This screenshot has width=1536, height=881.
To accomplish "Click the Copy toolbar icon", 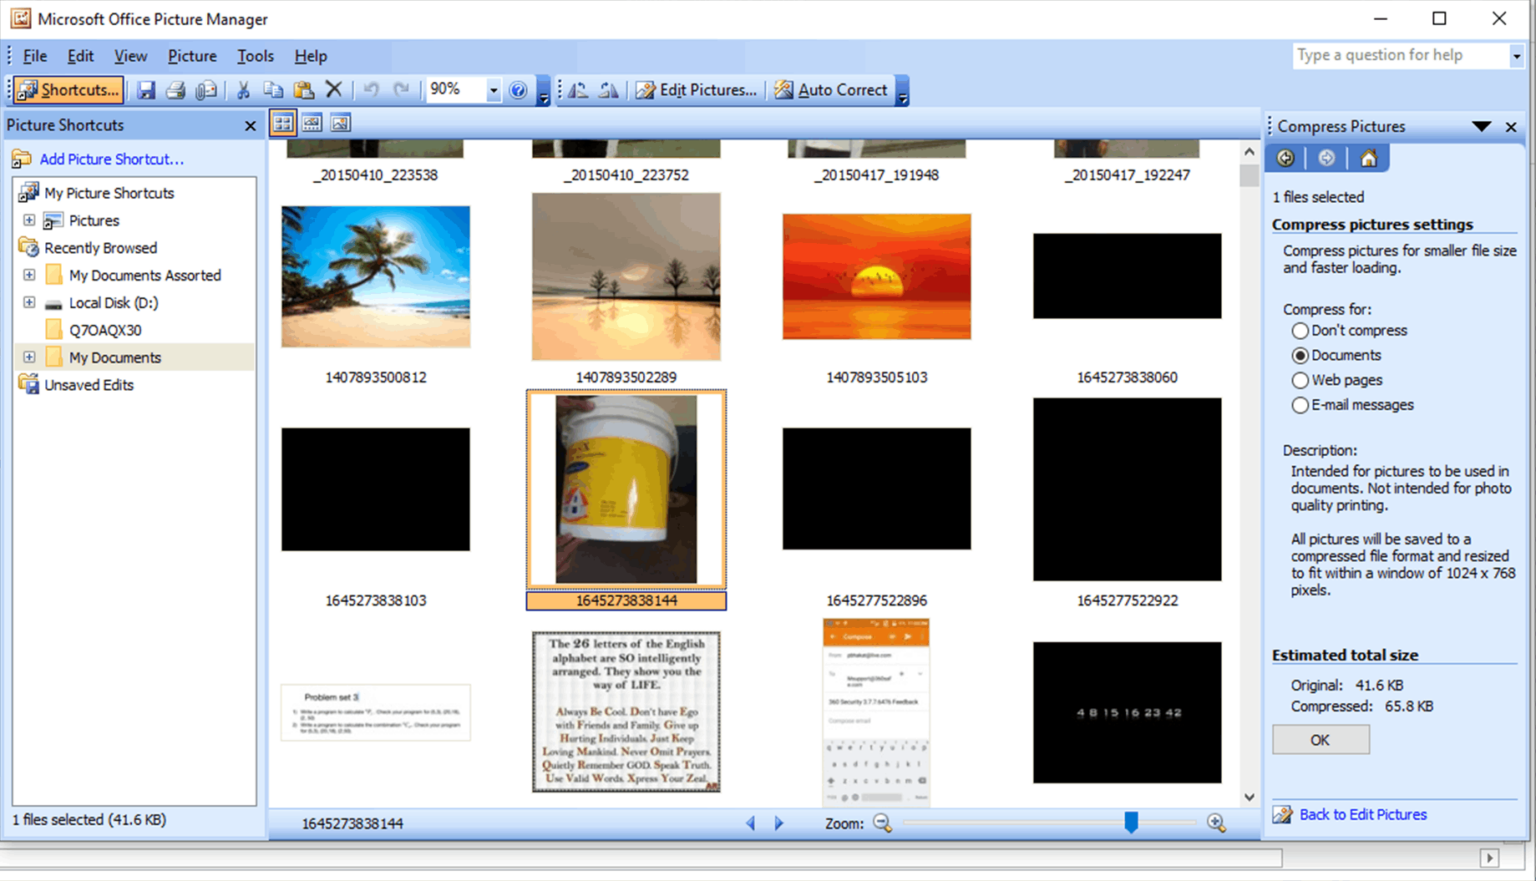I will 273,90.
